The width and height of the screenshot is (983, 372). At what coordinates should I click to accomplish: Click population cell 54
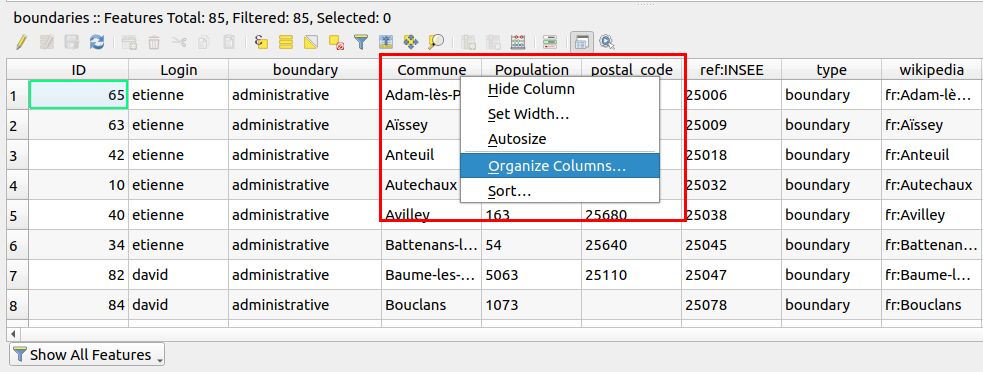532,245
